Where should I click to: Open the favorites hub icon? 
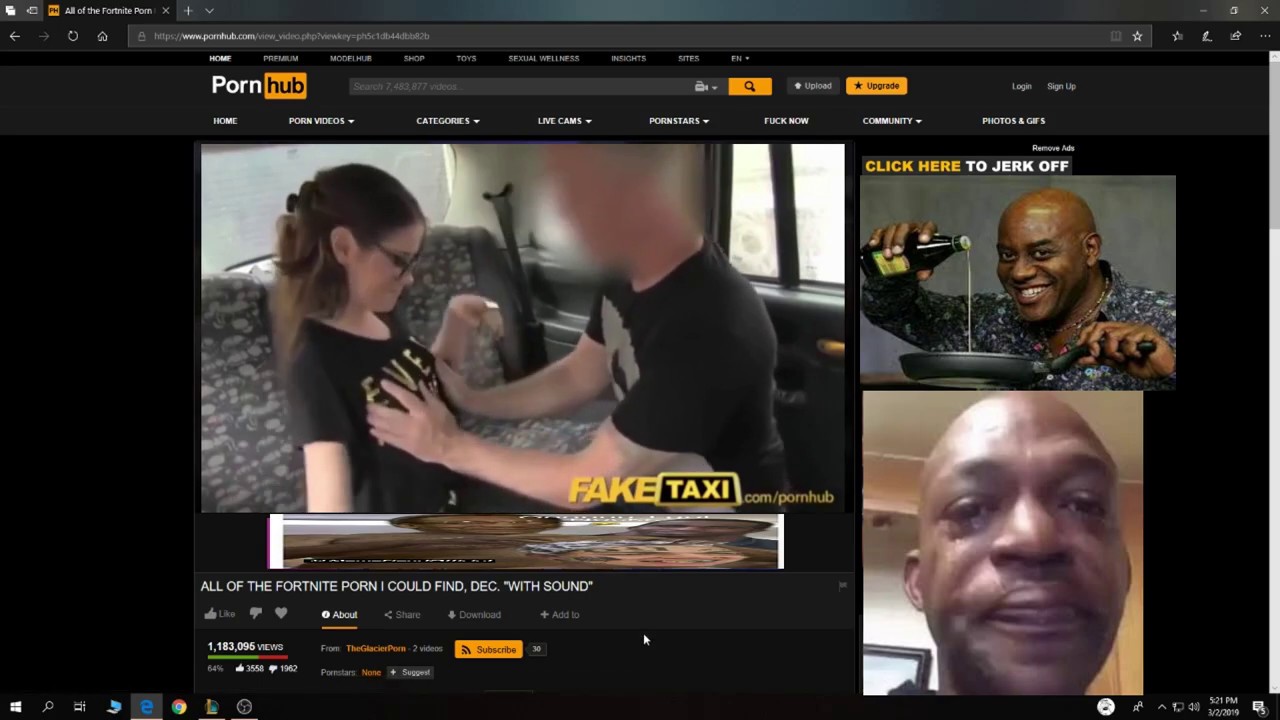tap(1177, 36)
